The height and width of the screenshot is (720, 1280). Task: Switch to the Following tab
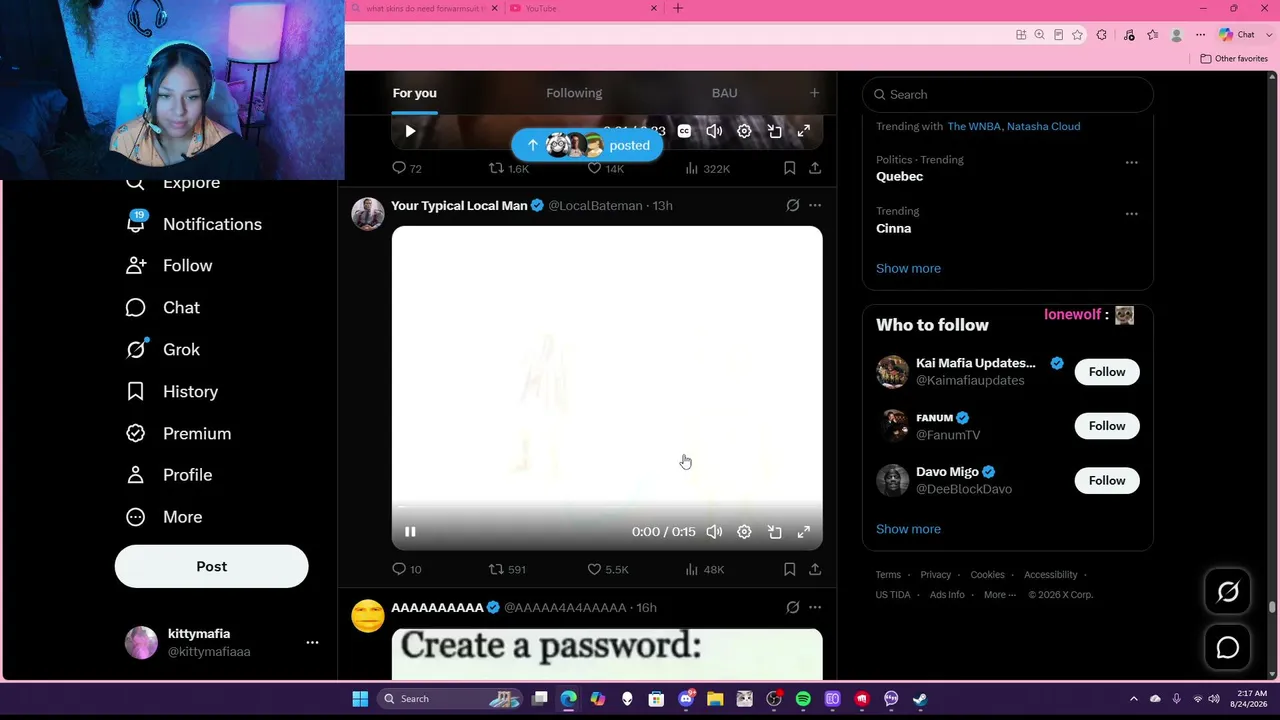click(574, 93)
